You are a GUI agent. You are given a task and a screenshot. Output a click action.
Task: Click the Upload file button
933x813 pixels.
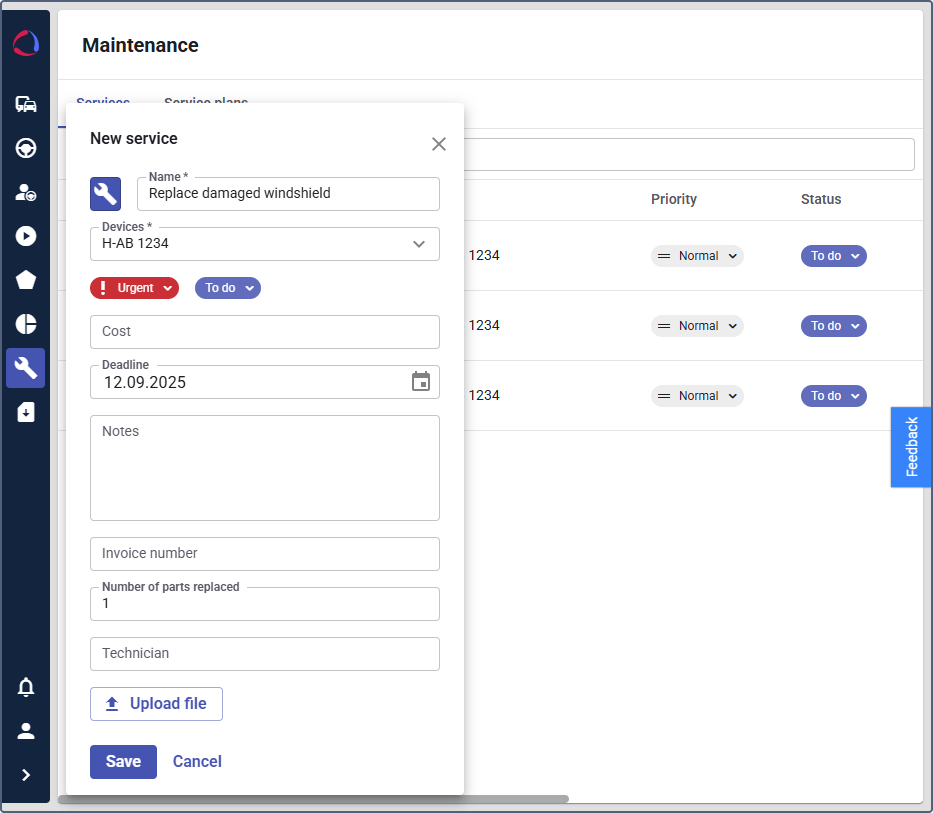click(156, 704)
